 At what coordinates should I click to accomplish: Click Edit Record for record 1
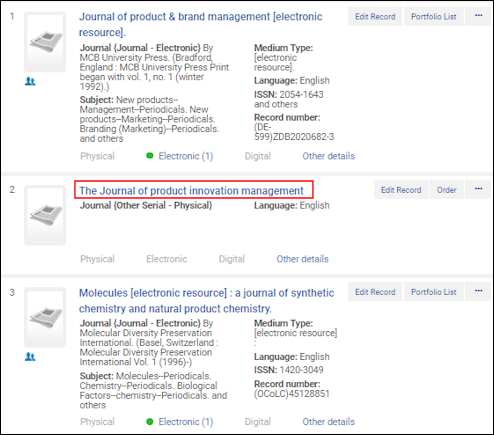tap(375, 16)
